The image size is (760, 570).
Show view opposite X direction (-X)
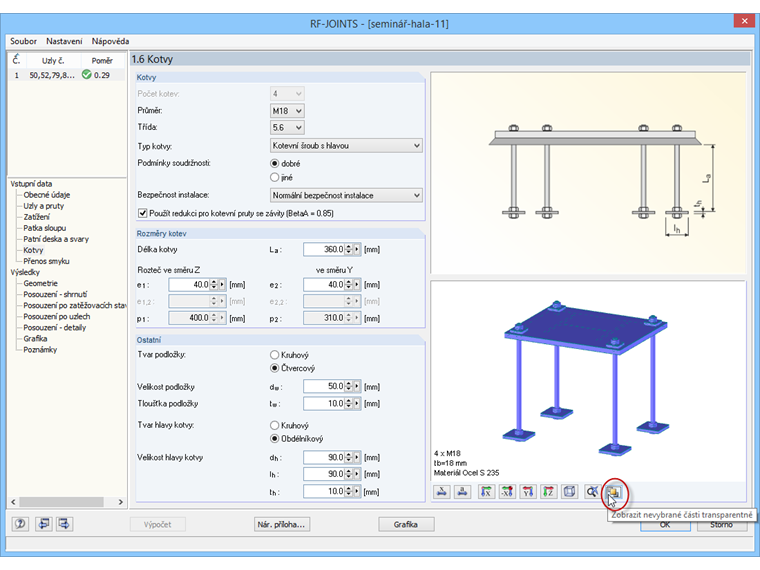507,491
